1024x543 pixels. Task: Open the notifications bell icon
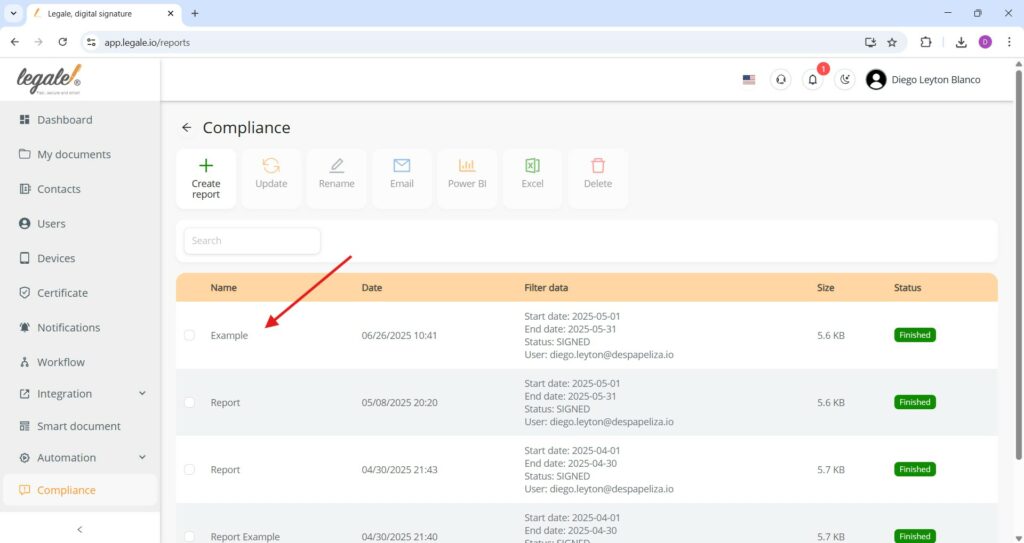tap(812, 80)
